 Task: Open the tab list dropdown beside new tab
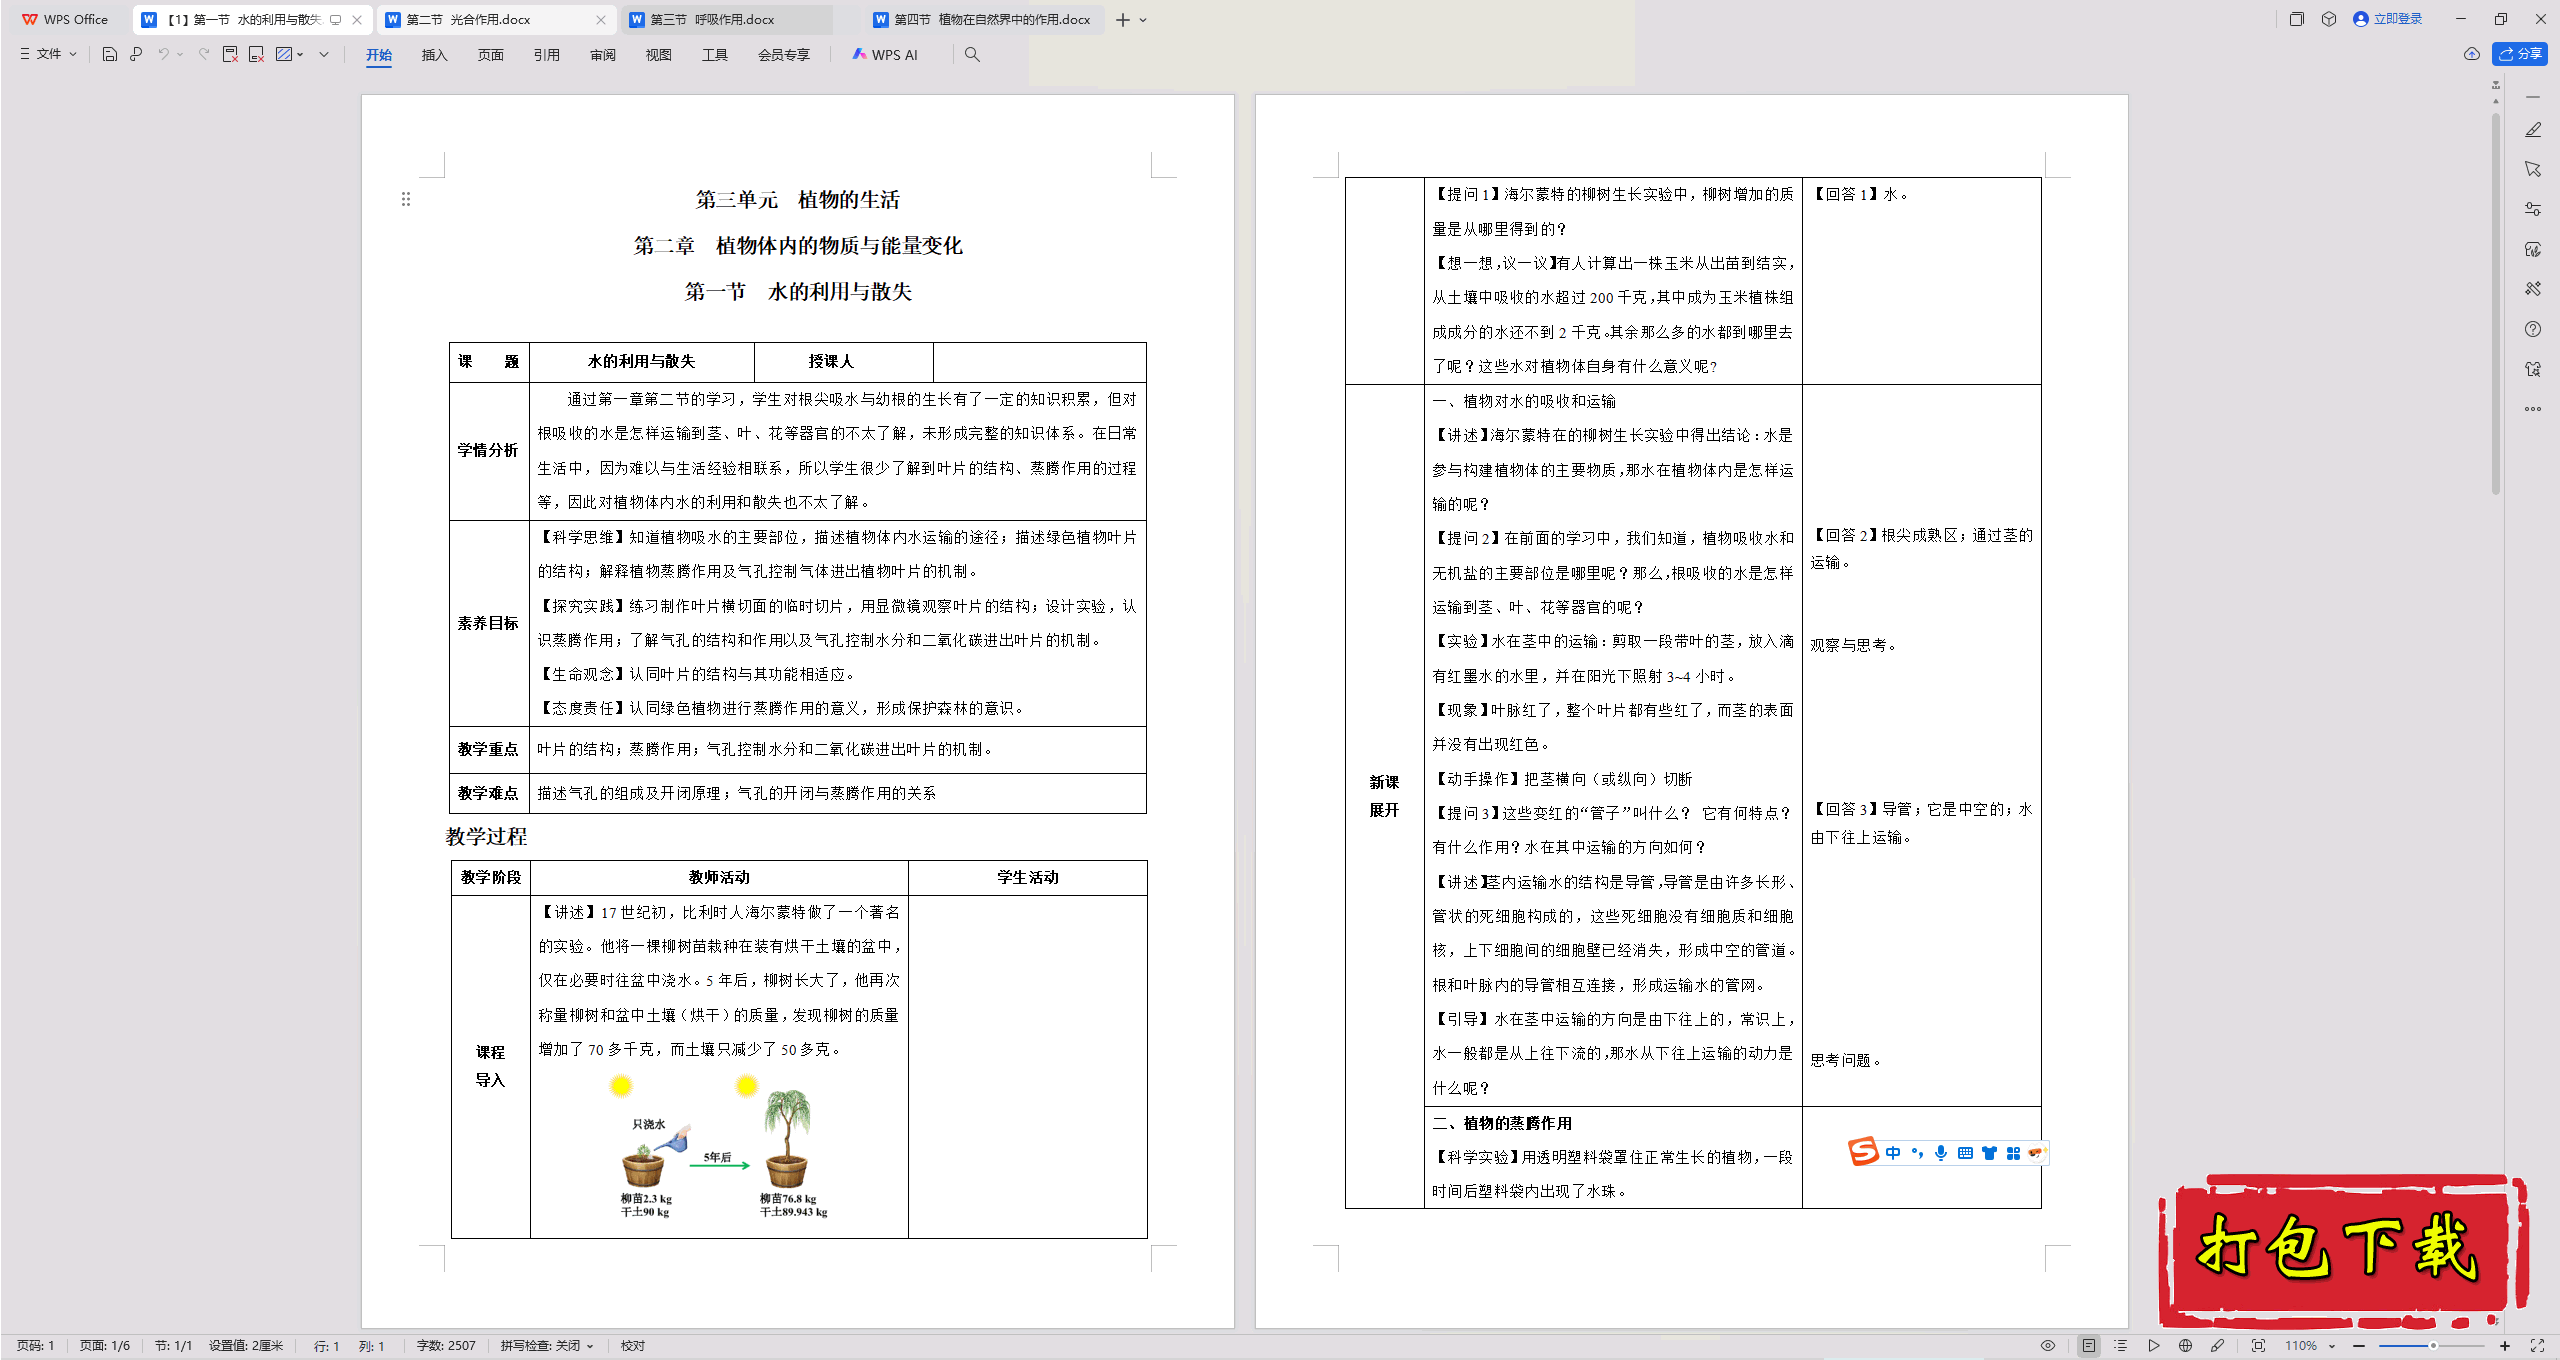1144,20
